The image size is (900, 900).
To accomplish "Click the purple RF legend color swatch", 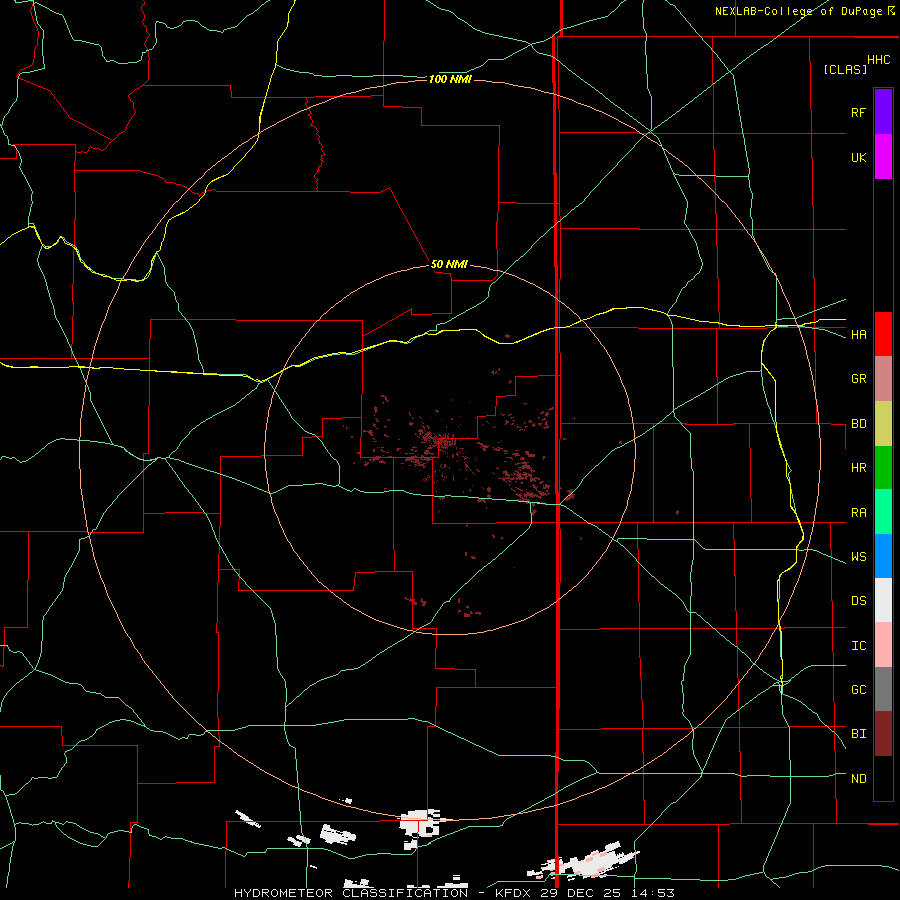I will (x=883, y=112).
